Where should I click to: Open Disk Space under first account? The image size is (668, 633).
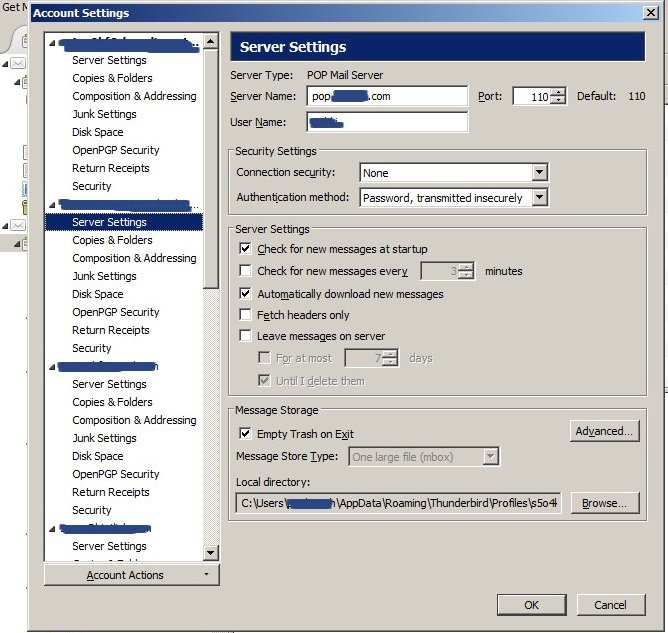(98, 132)
